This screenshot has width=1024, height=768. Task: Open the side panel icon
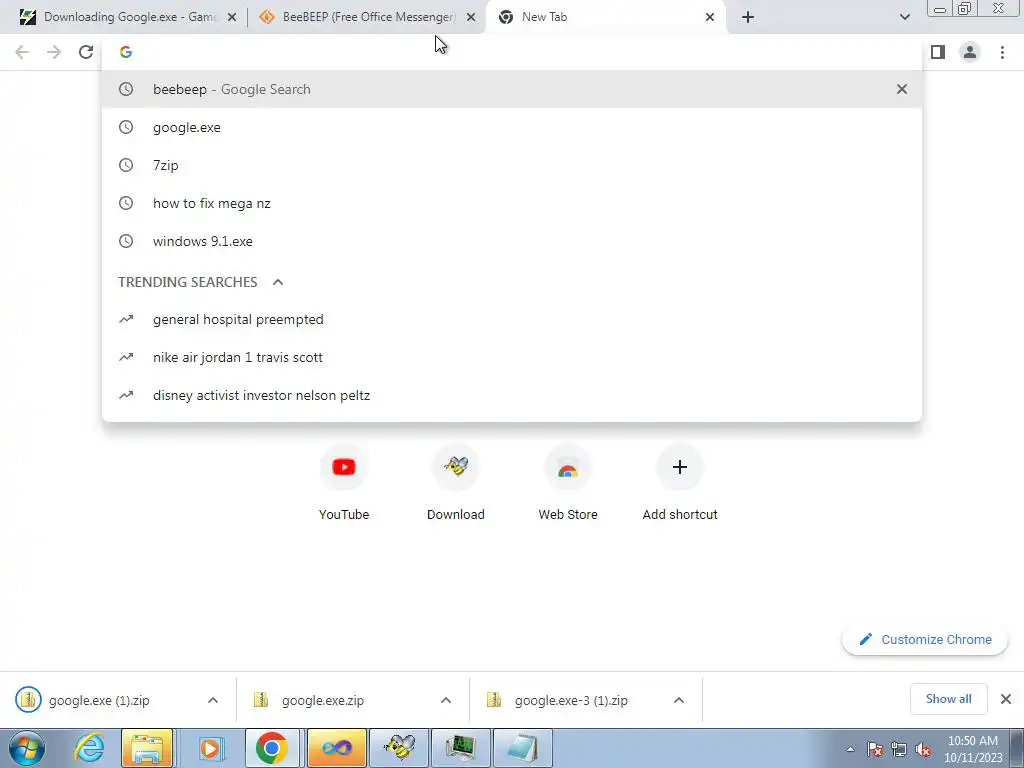[938, 52]
